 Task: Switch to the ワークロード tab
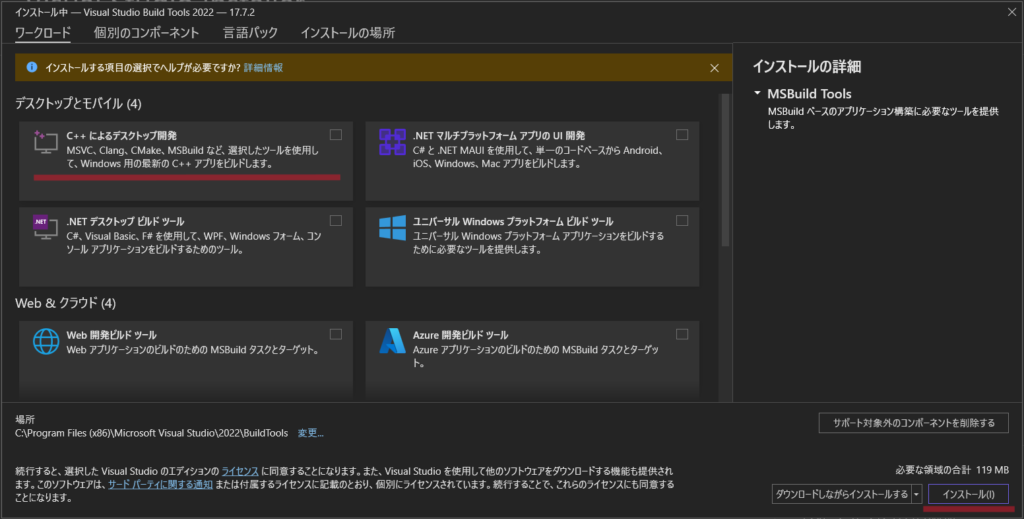click(x=42, y=33)
